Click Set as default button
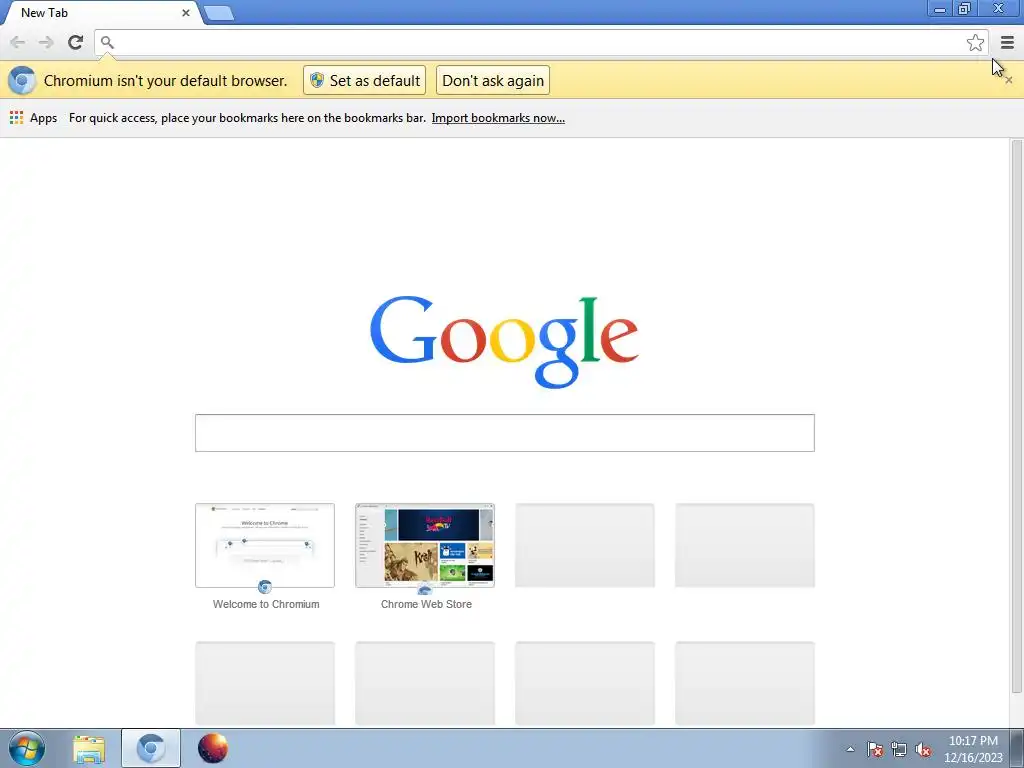Viewport: 1024px width, 768px height. coord(364,80)
